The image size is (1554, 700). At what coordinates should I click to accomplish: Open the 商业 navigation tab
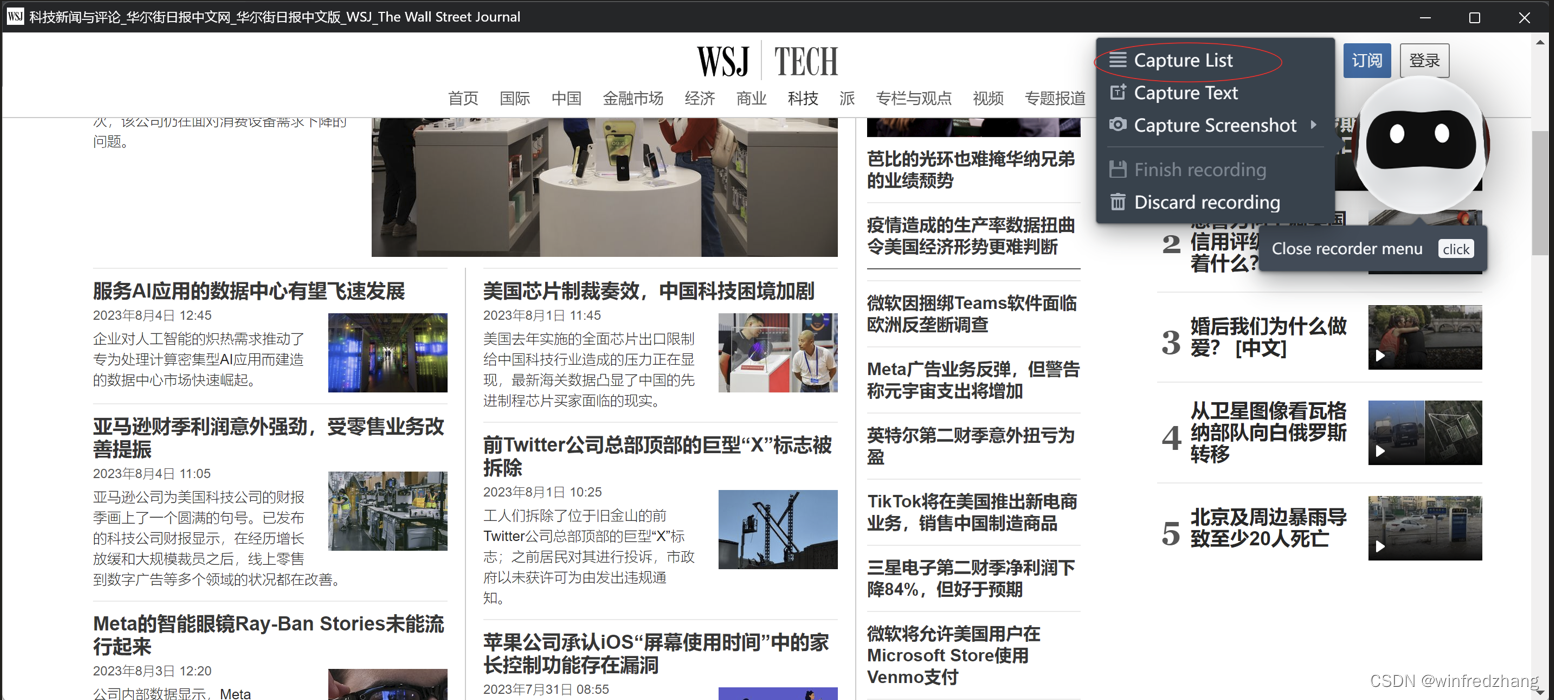click(x=751, y=98)
